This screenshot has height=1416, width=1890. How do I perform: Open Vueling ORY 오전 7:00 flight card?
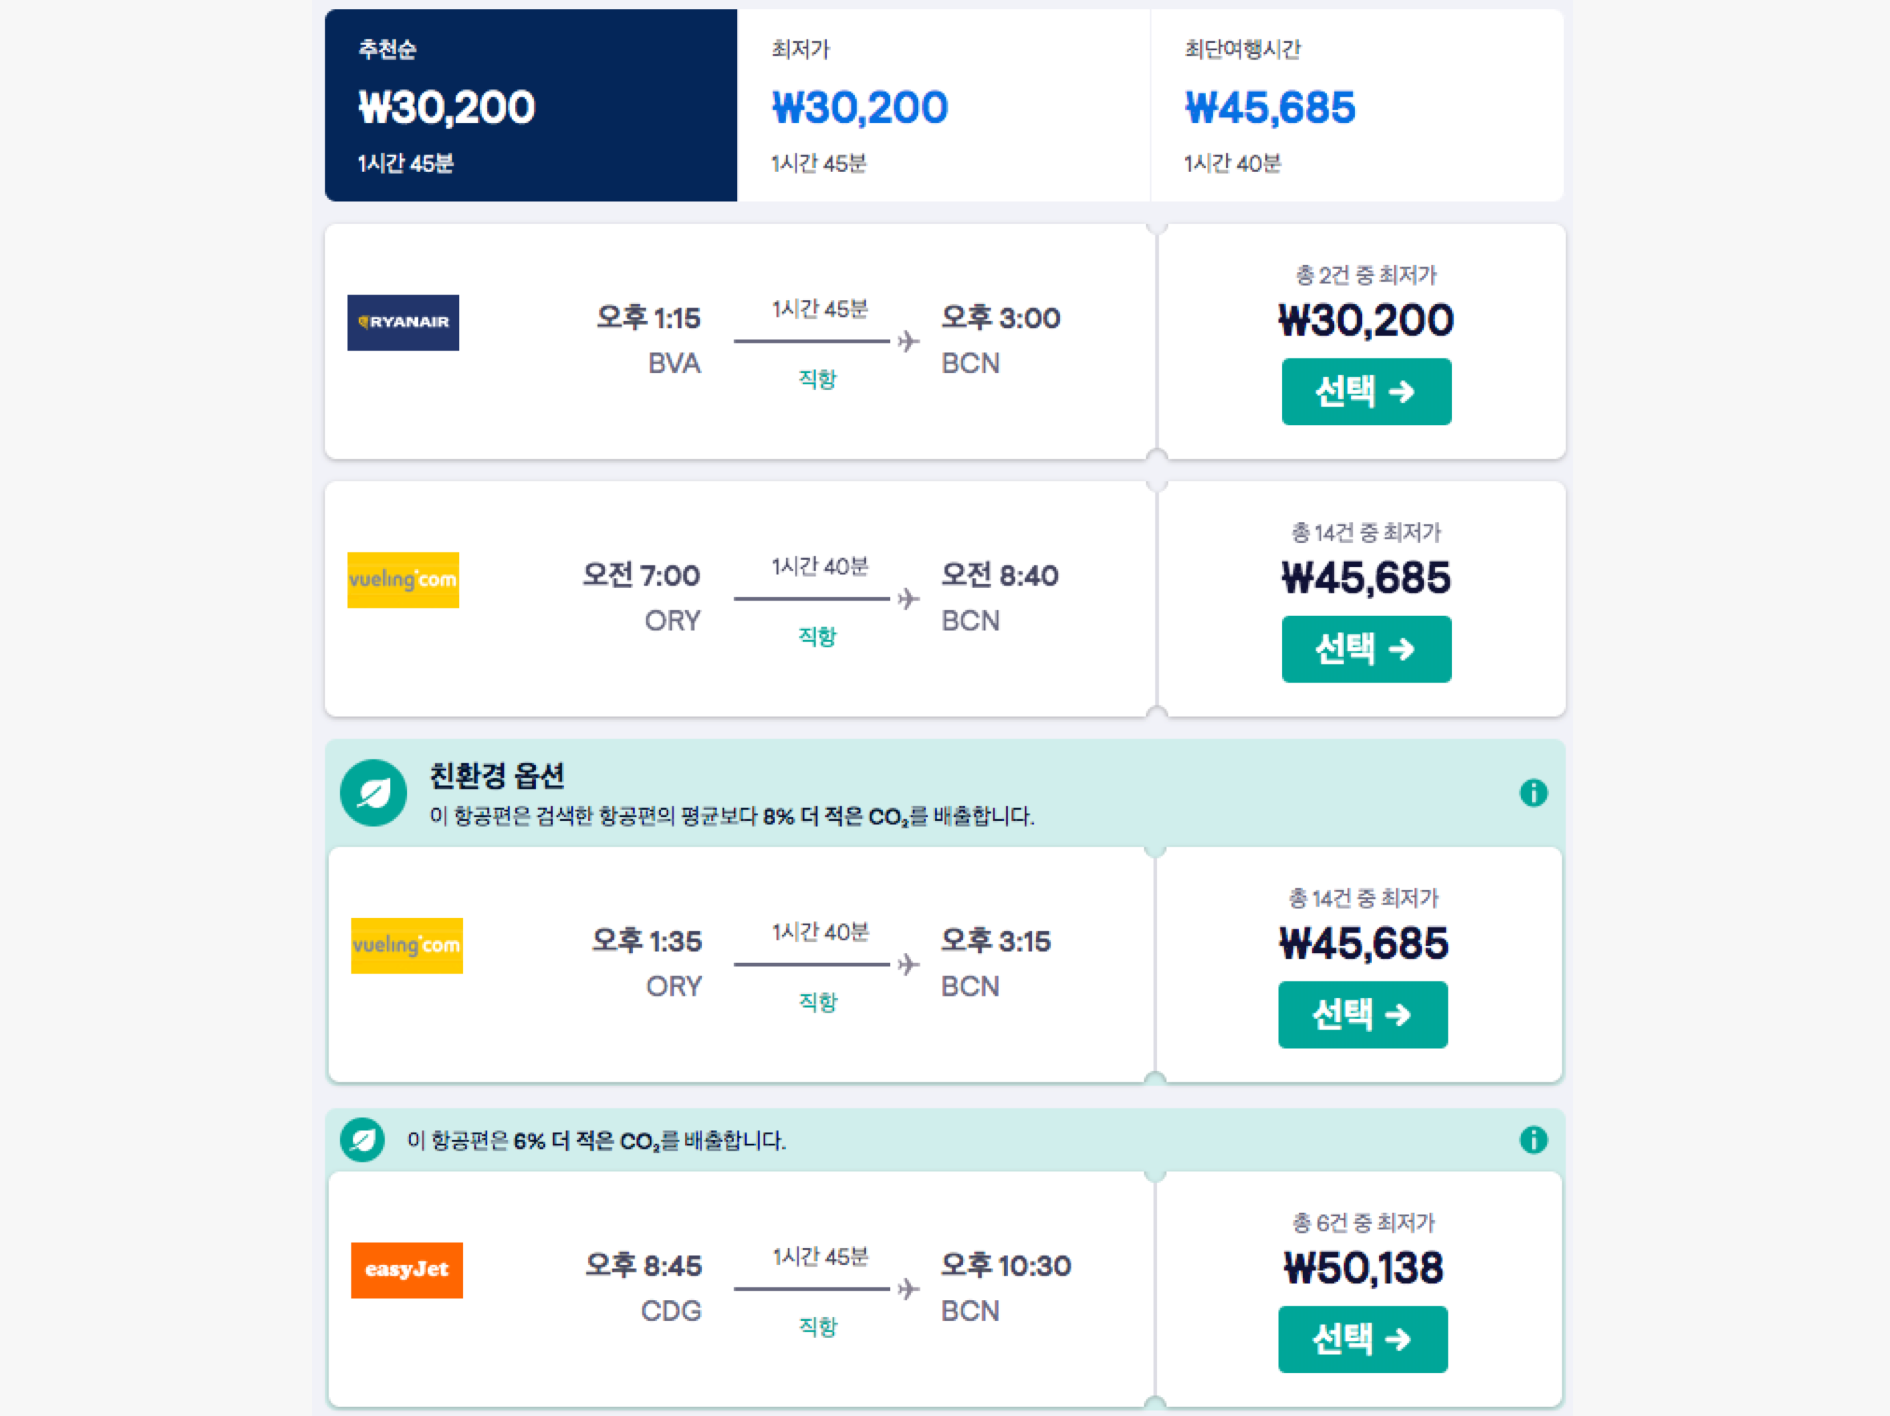coord(740,598)
